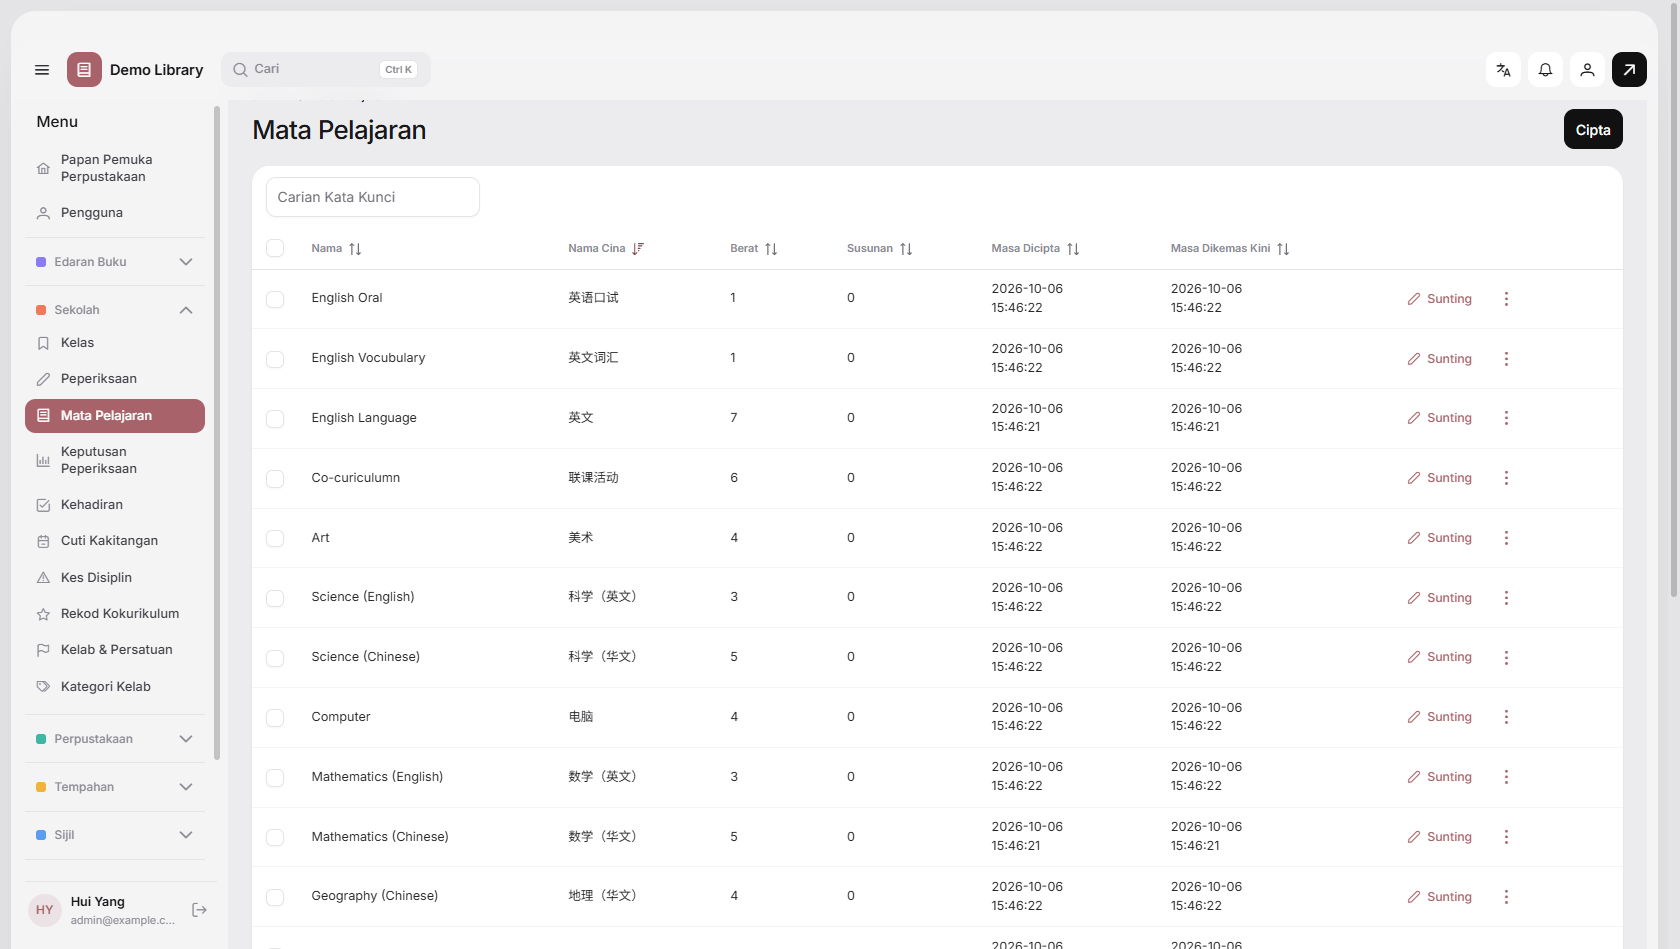Click Sunting for Science (English)
Screen dimensions: 1680x949
1439,598
